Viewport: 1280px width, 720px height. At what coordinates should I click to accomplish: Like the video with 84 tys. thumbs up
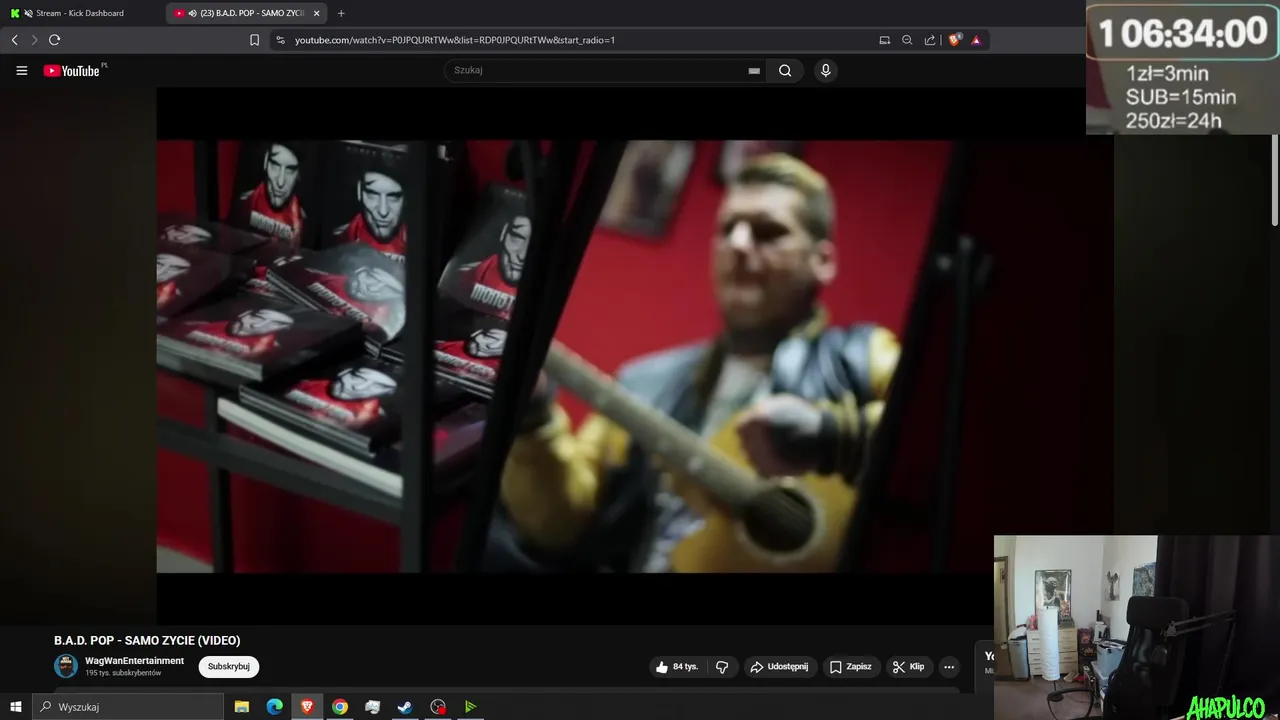coord(677,667)
